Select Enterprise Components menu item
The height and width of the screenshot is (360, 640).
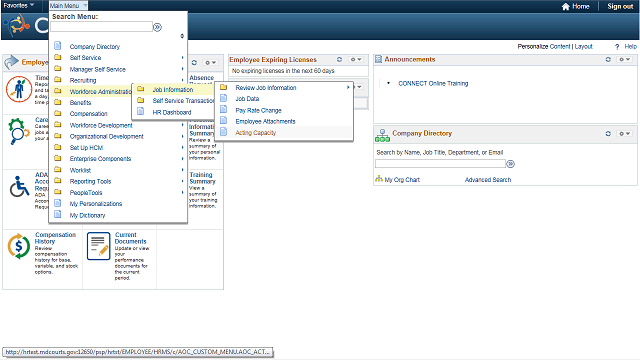click(100, 158)
